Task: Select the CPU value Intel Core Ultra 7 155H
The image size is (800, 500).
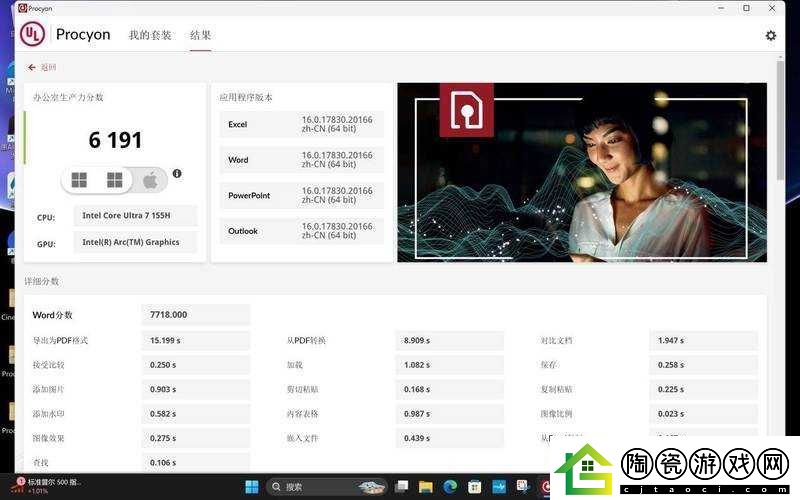Action: [135, 216]
